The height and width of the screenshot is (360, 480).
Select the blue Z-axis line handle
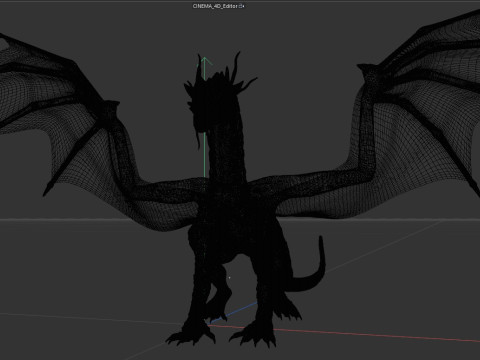point(233,313)
